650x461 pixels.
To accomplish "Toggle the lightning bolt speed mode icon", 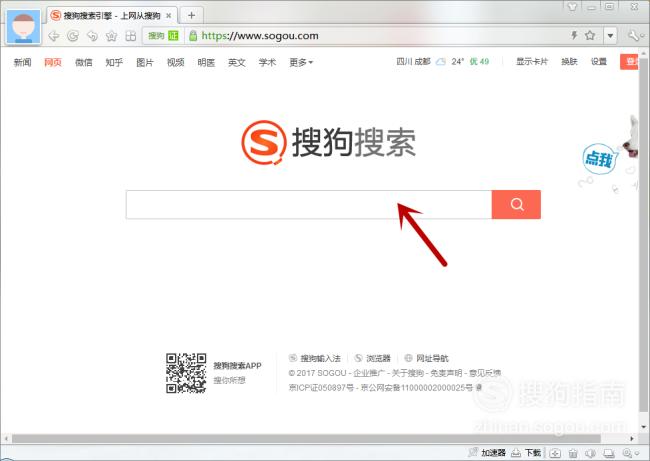I will tap(574, 35).
